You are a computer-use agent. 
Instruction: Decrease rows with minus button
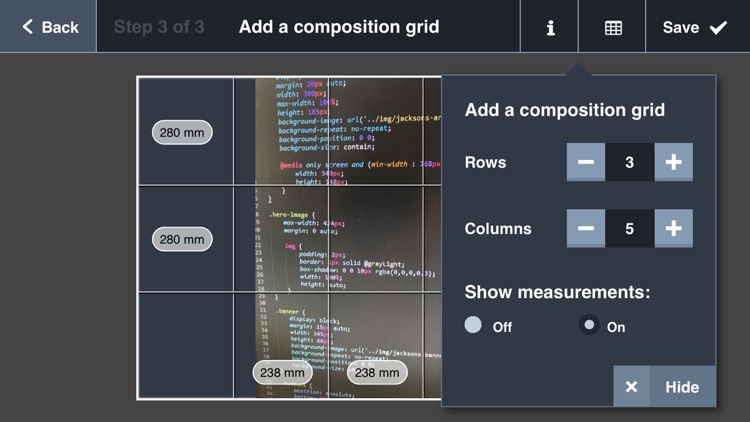(586, 162)
